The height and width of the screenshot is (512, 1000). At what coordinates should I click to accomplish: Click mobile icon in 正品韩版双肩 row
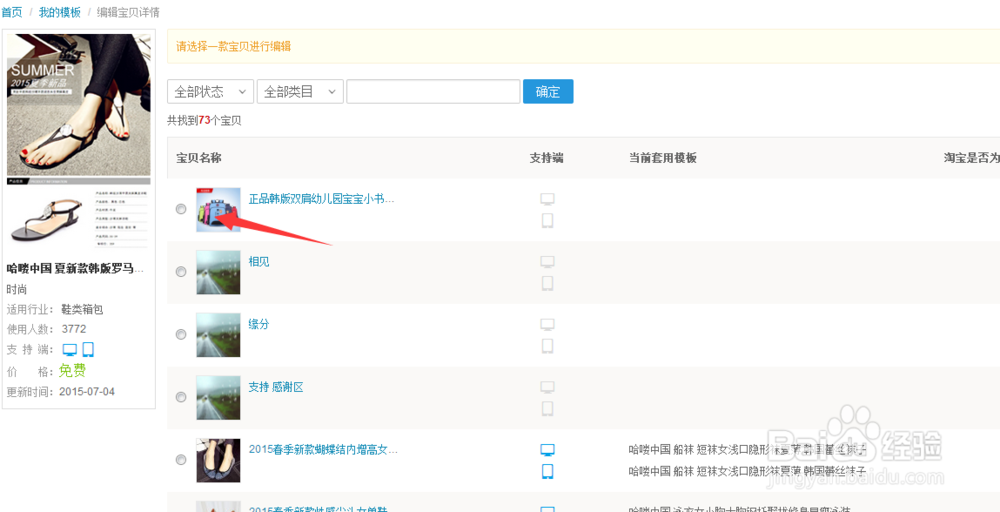pyautogui.click(x=547, y=221)
